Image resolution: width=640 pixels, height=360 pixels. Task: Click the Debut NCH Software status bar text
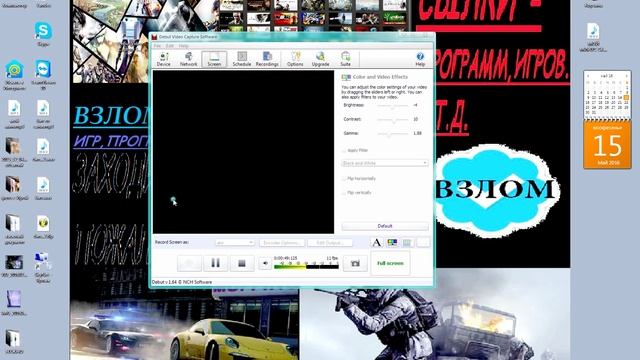[x=182, y=282]
